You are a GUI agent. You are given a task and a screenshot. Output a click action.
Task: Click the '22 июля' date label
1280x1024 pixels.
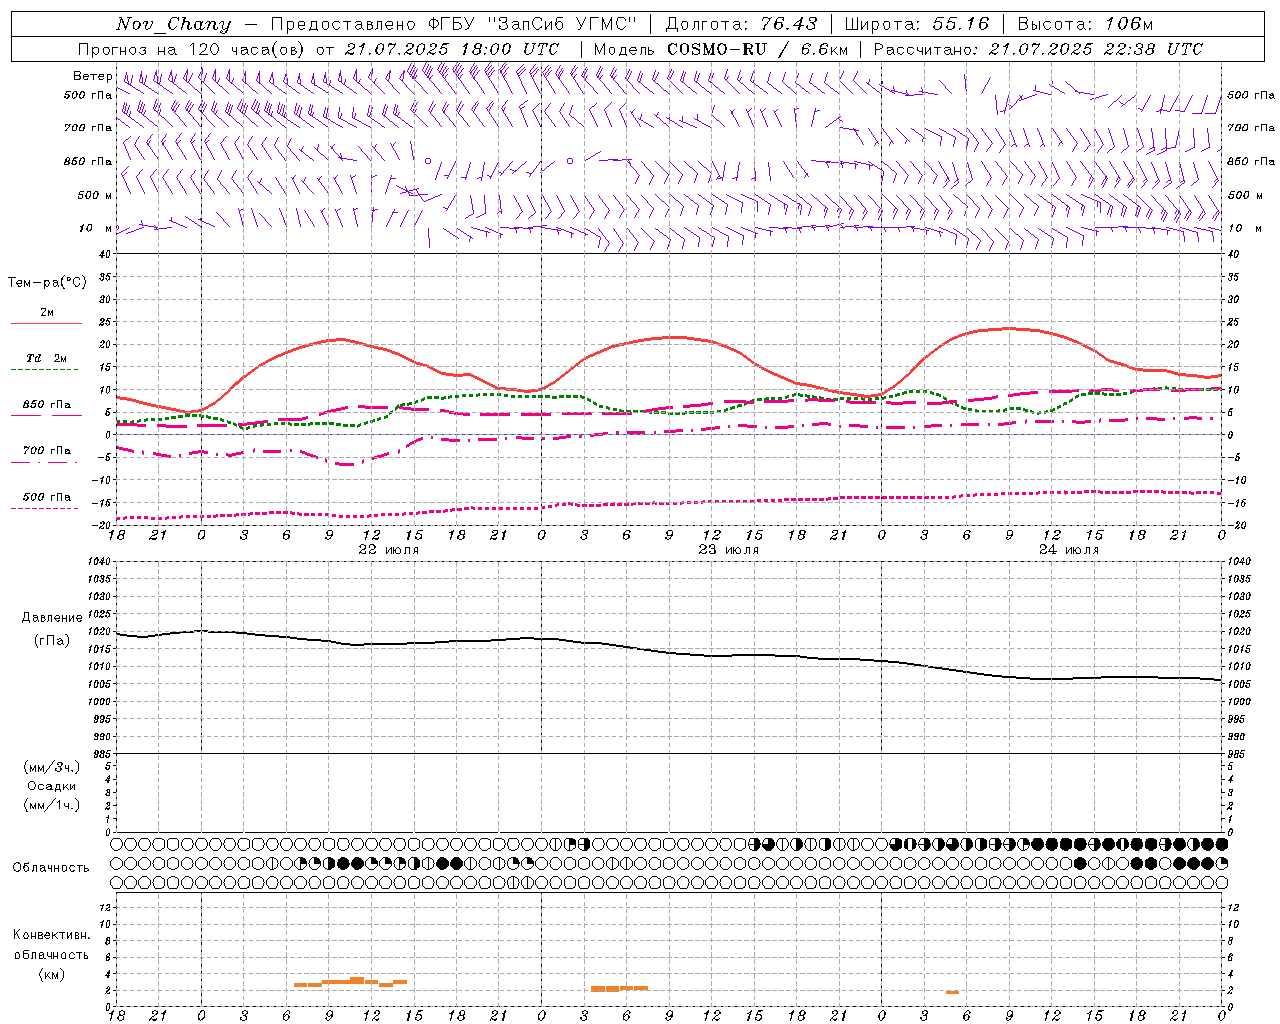[x=389, y=550]
